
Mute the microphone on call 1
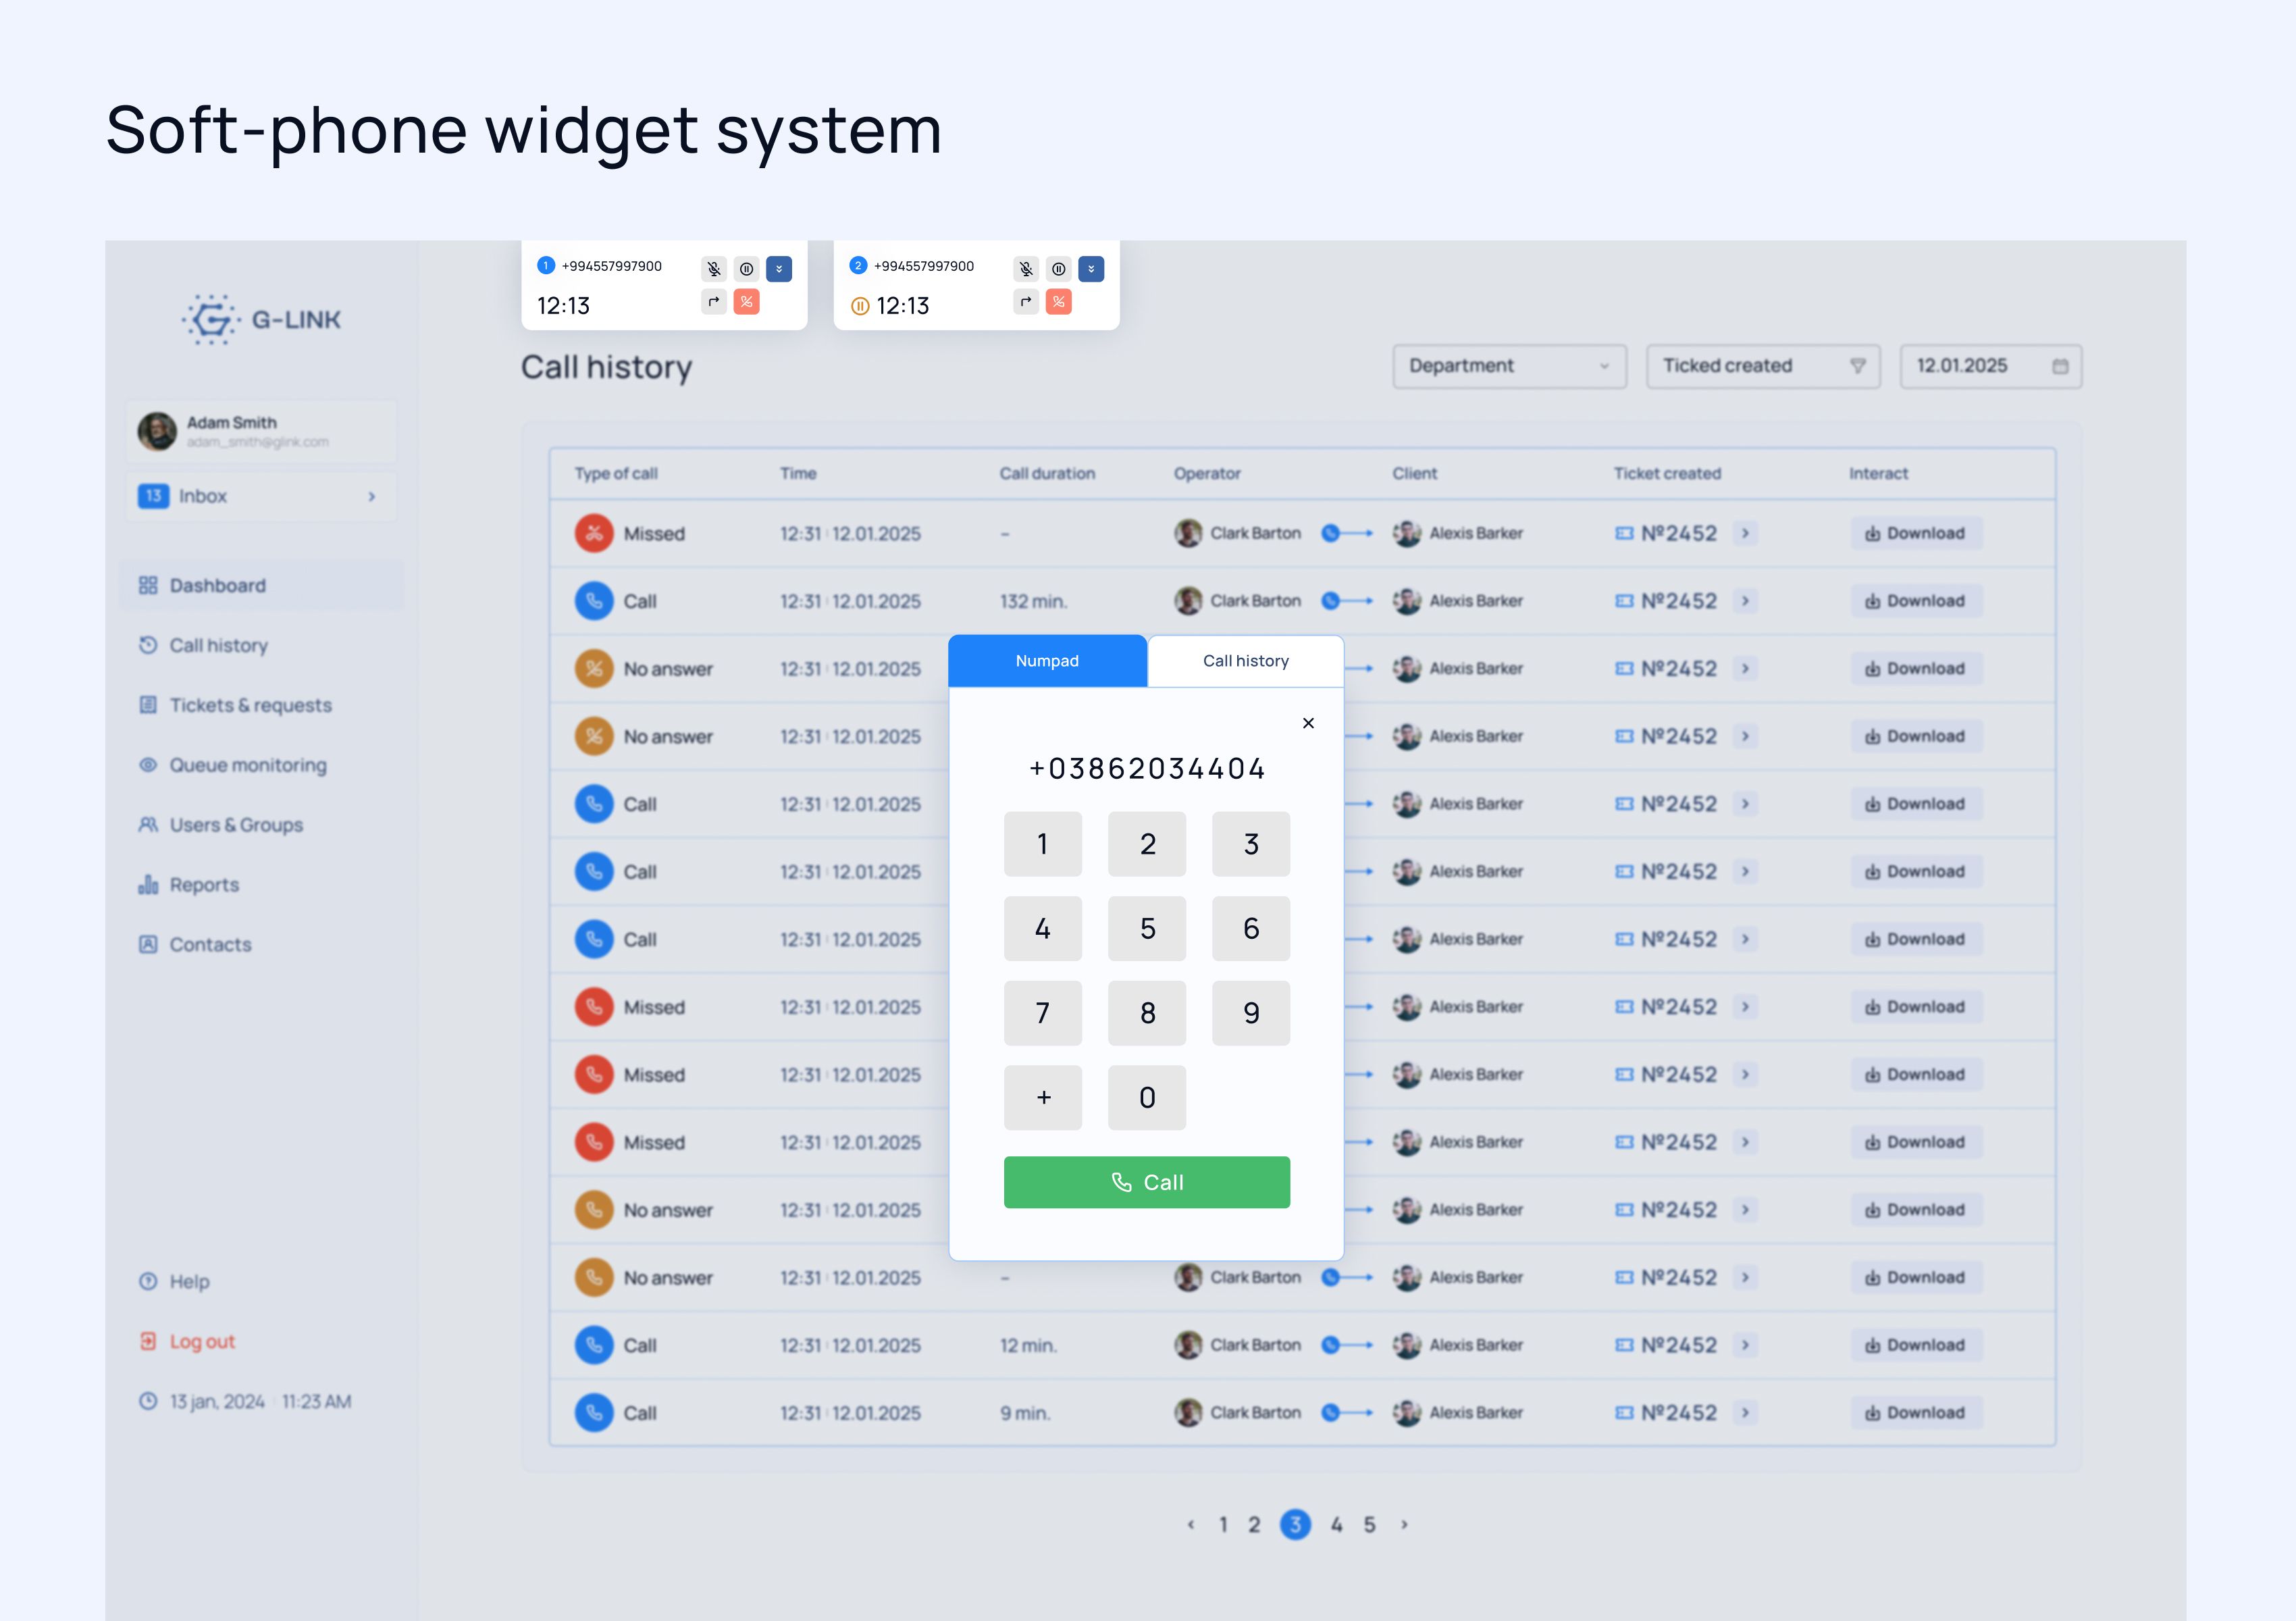713,268
